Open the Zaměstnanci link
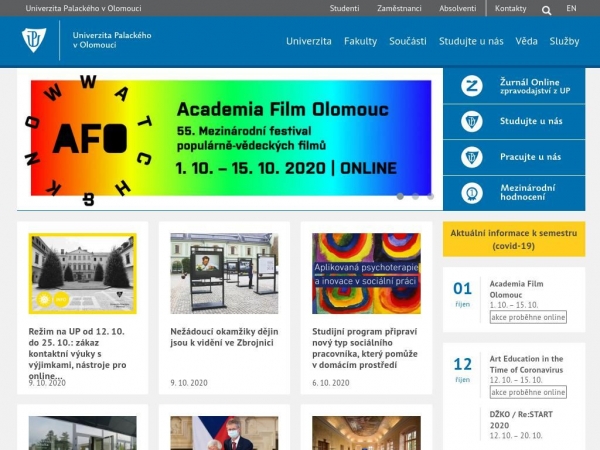Image resolution: width=600 pixels, height=450 pixels. [x=399, y=8]
